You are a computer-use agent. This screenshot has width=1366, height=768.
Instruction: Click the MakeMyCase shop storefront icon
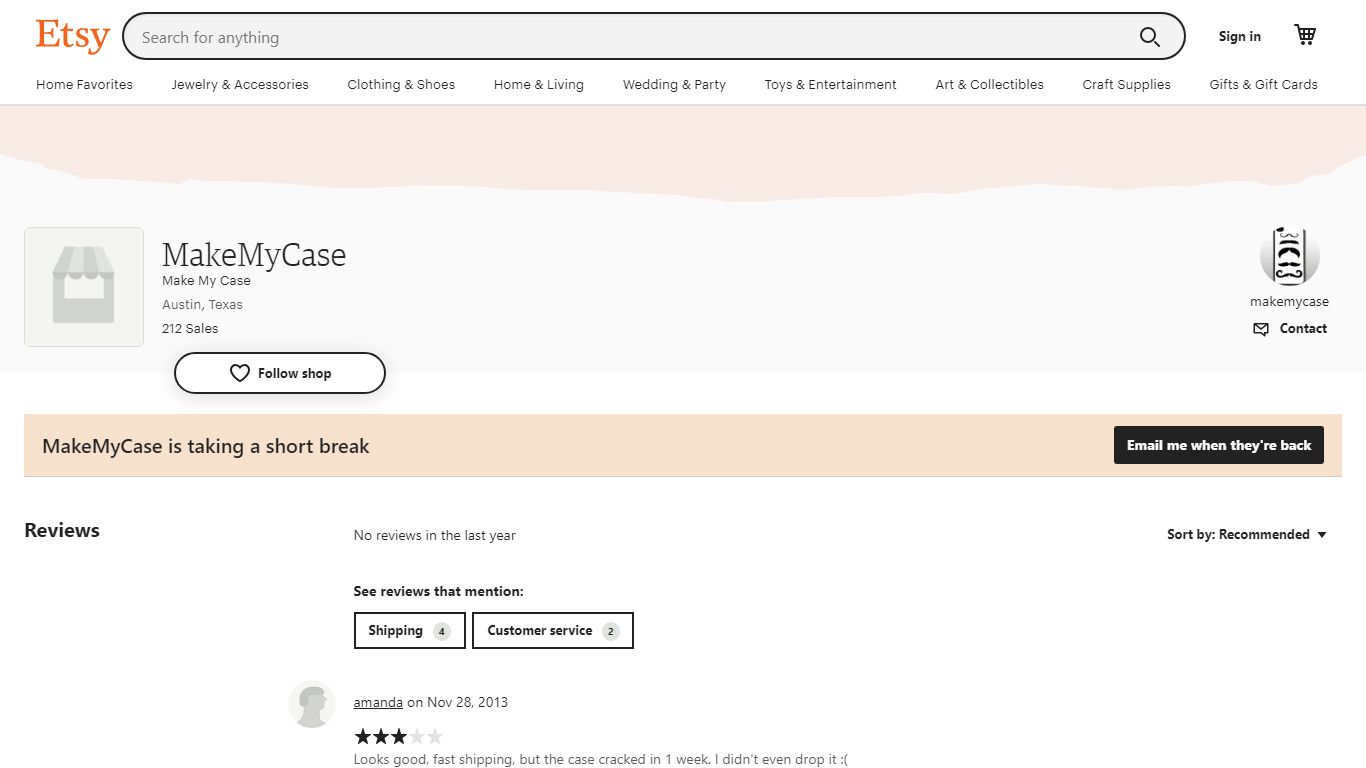[84, 287]
